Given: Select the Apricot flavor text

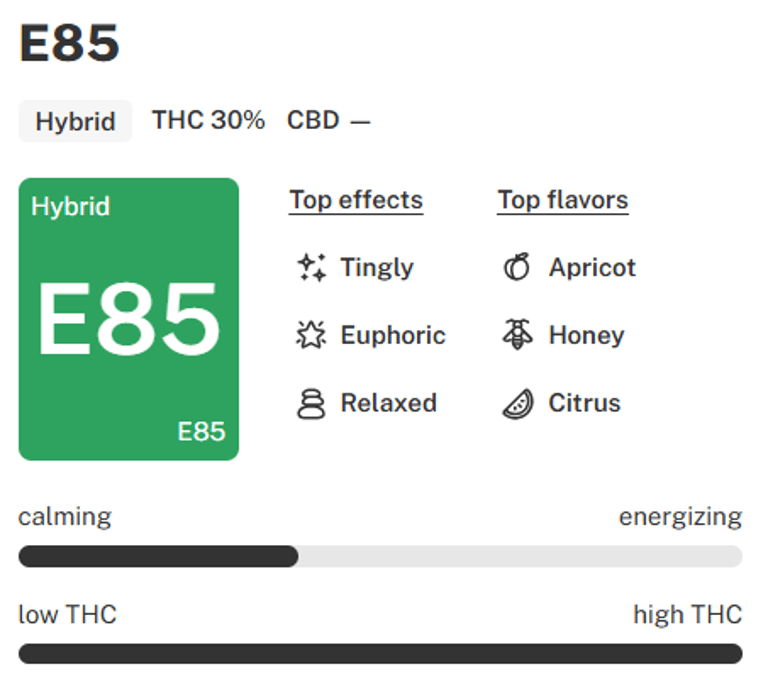Looking at the screenshot, I should coord(592,268).
